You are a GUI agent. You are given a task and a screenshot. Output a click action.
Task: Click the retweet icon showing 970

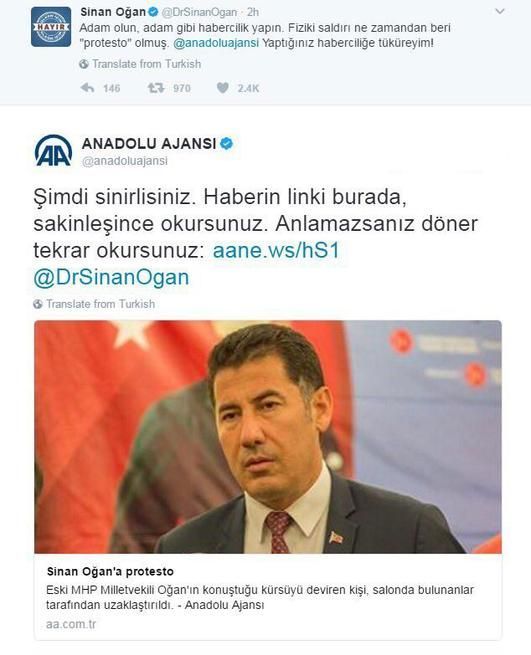pyautogui.click(x=155, y=88)
